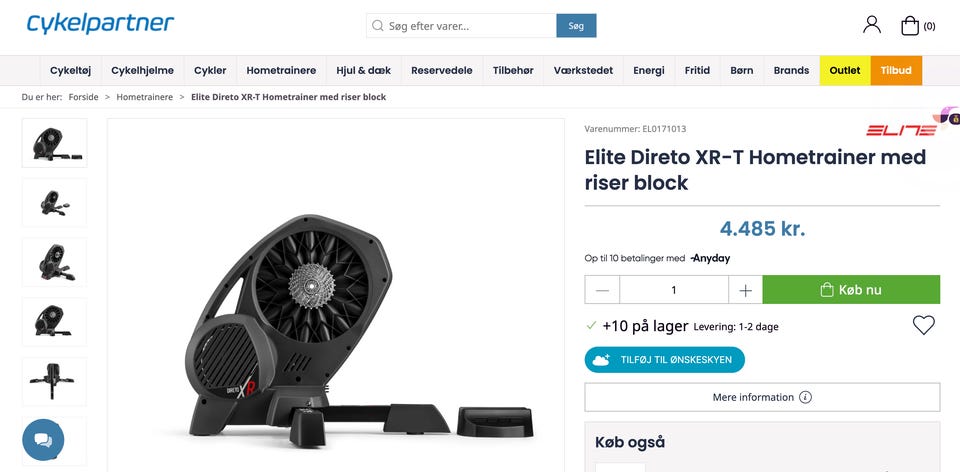Select the first product thumbnail image
The height and width of the screenshot is (472, 960).
(54, 143)
